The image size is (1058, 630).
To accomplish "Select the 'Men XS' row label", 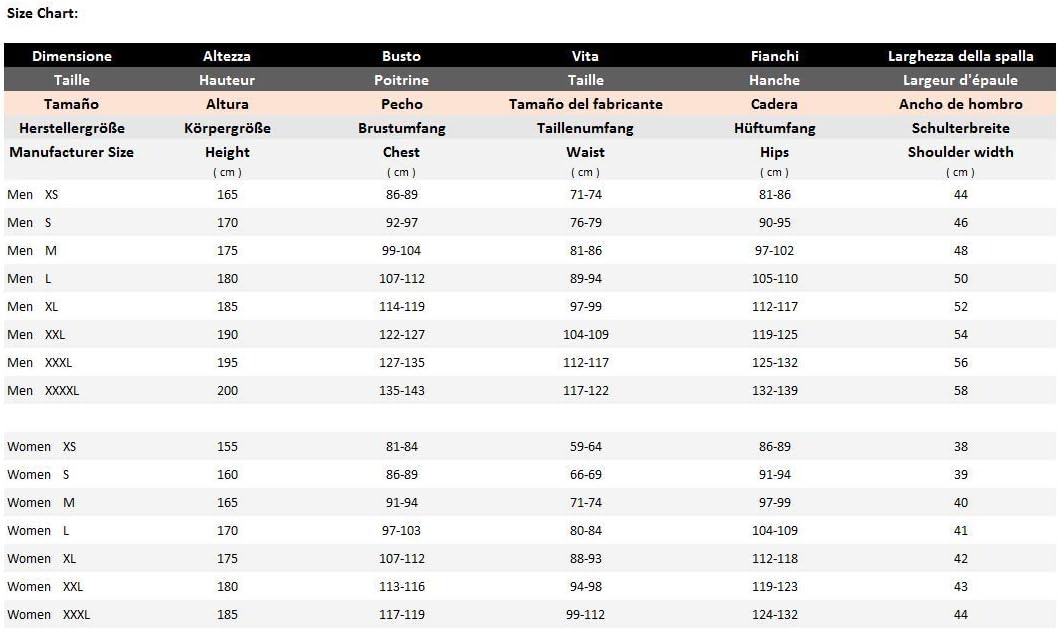I will pyautogui.click(x=33, y=195).
